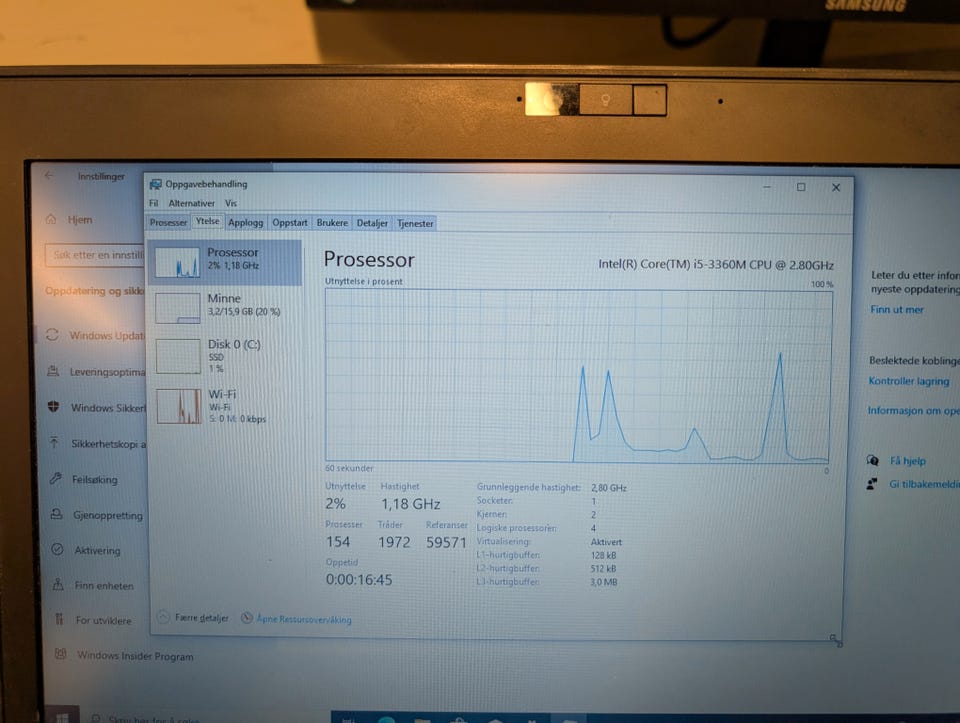Image resolution: width=960 pixels, height=723 pixels.
Task: Click the Hjem house icon in Innstillinger
Action: pyautogui.click(x=51, y=219)
